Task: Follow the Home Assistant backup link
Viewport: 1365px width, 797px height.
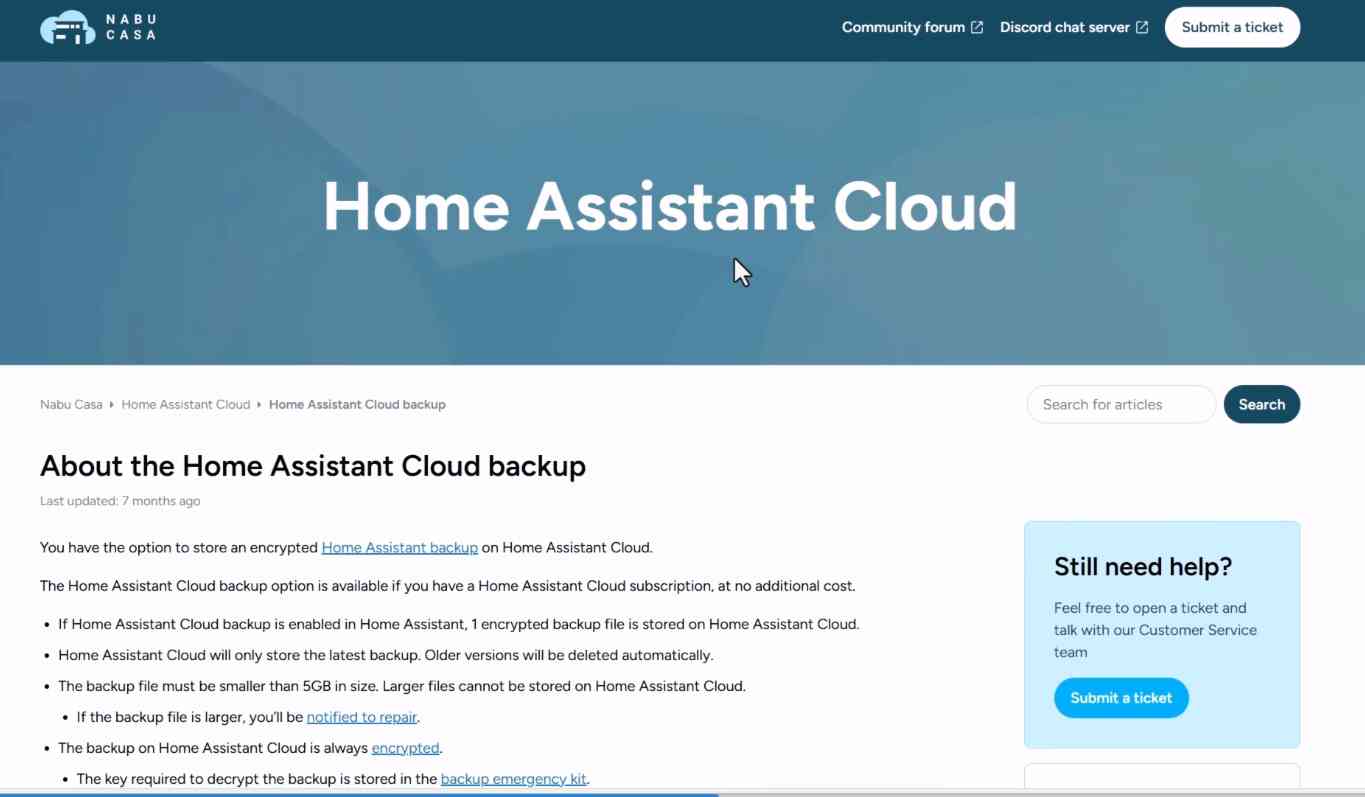Action: pyautogui.click(x=399, y=548)
